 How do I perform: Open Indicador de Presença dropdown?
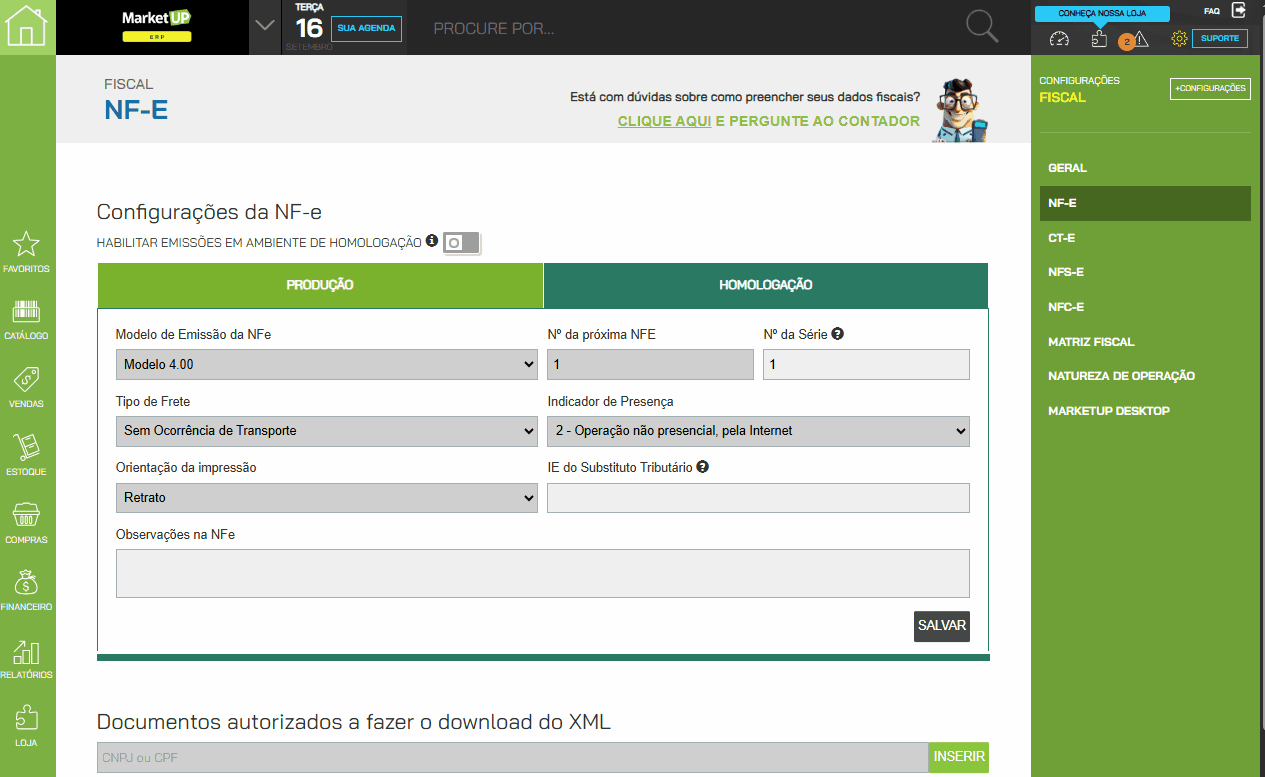point(758,431)
